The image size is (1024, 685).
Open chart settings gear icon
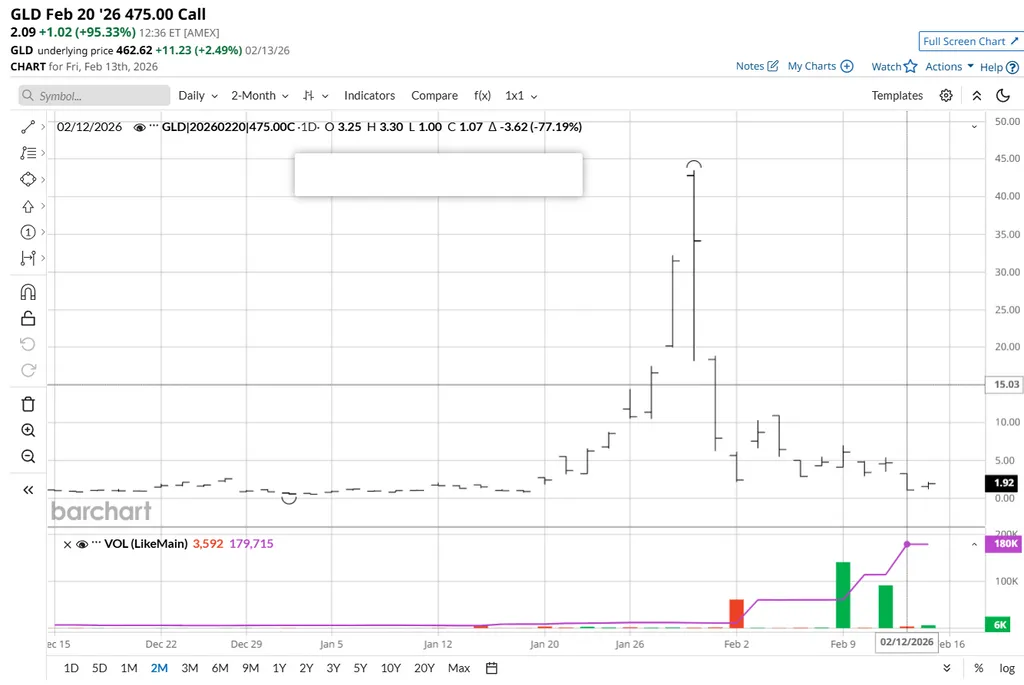[x=946, y=96]
